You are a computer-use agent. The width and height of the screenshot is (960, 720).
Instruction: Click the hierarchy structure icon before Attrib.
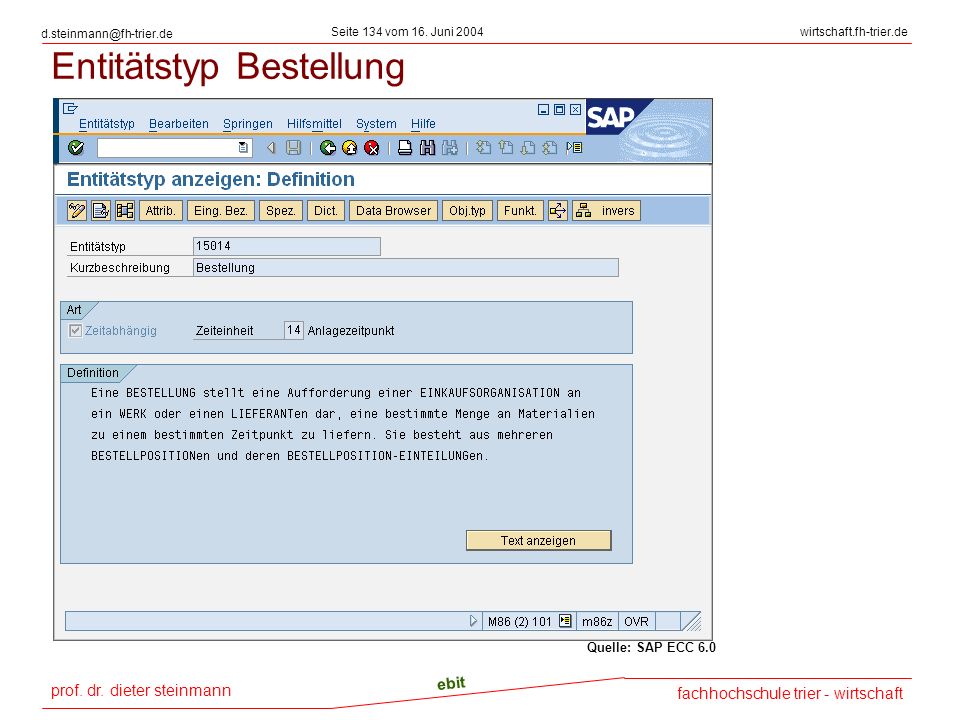[125, 211]
